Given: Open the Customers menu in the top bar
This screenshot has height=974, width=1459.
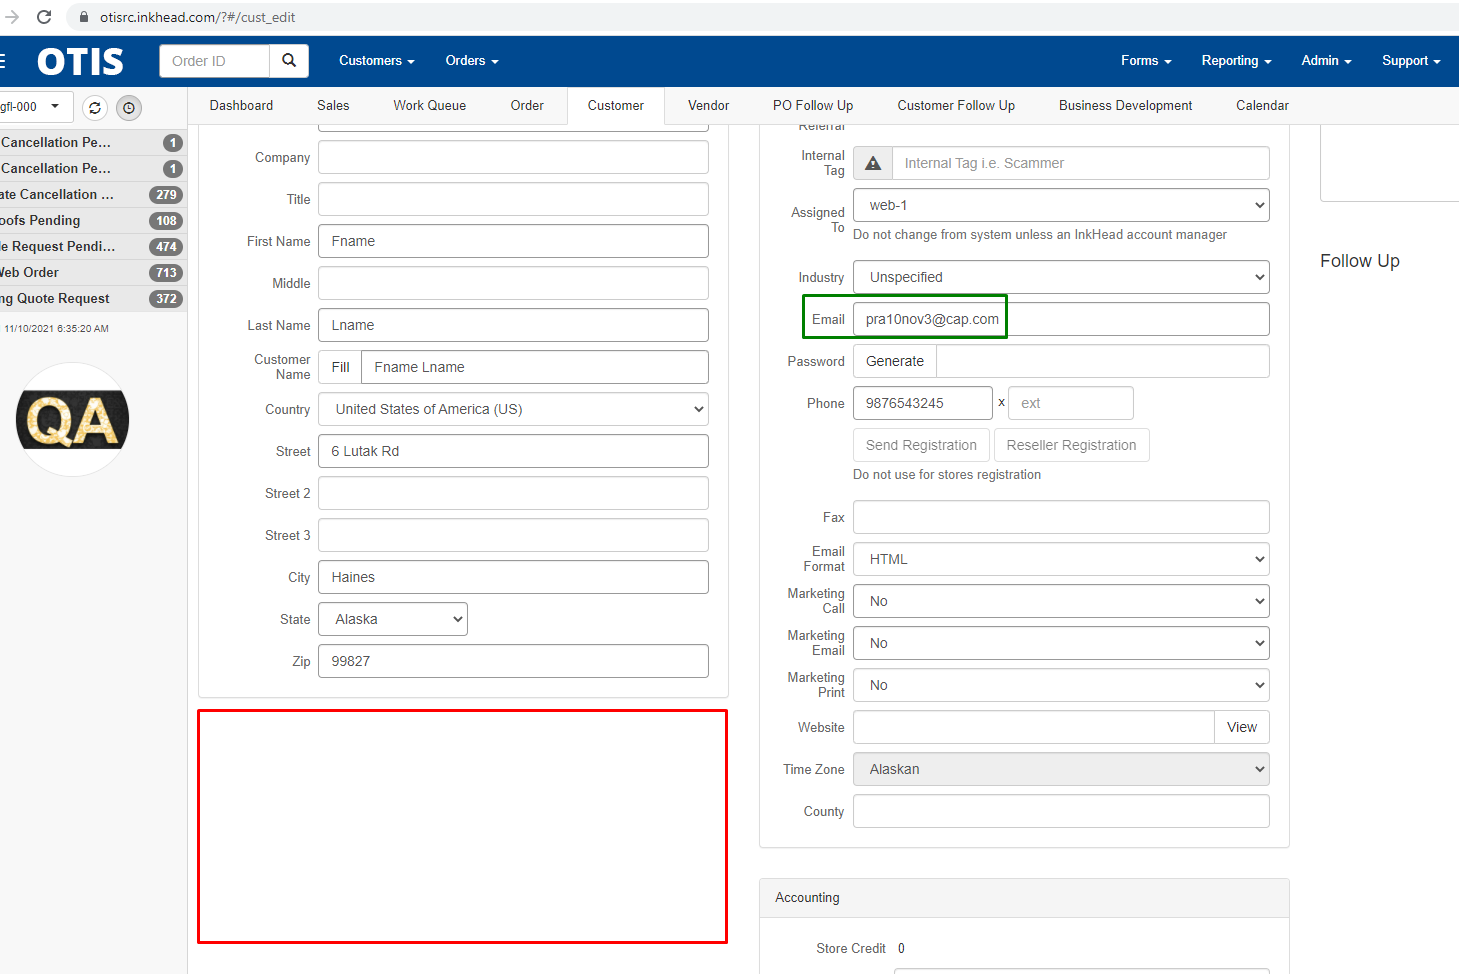Looking at the screenshot, I should tap(376, 61).
